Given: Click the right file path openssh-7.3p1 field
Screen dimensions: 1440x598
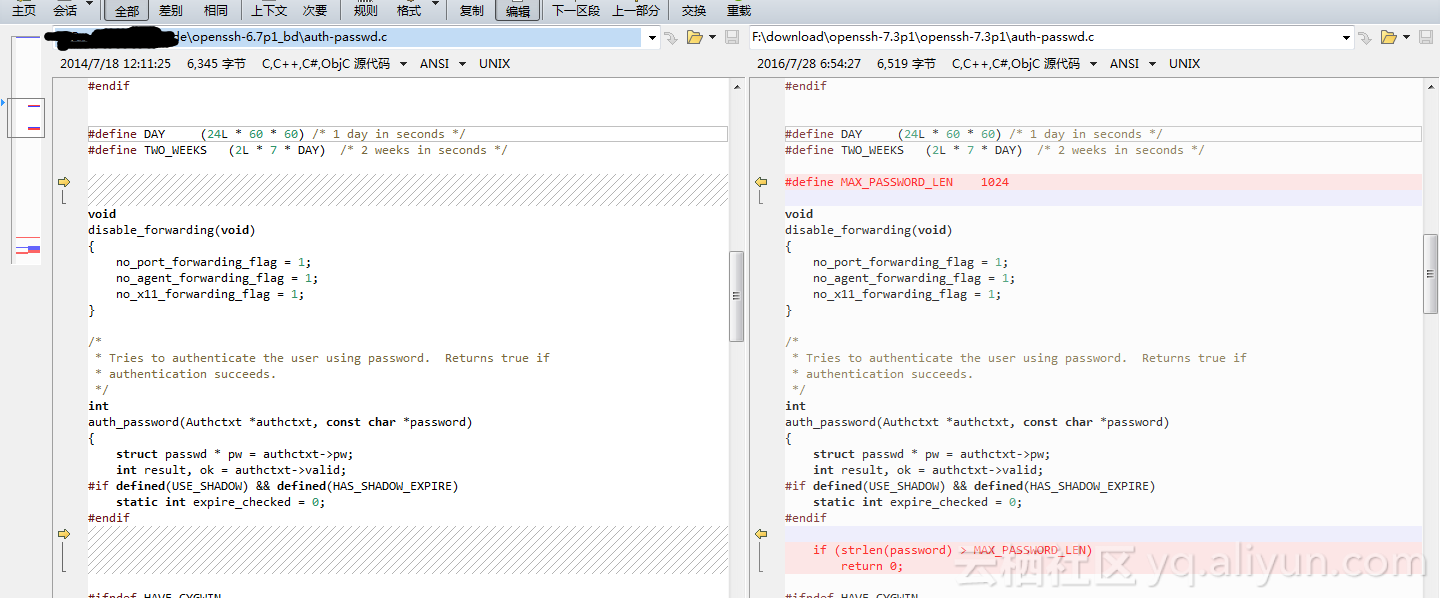Looking at the screenshot, I should coord(1045,37).
